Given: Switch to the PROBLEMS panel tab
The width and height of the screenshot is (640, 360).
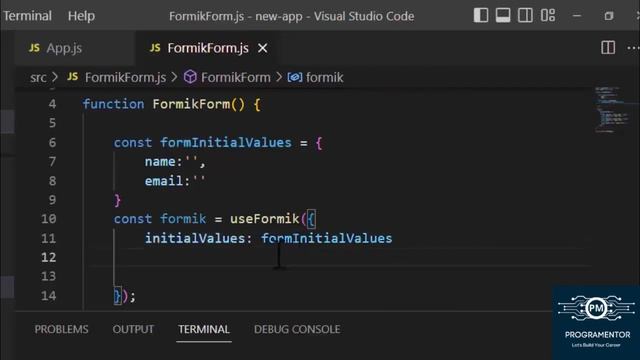Looking at the screenshot, I should pos(61,329).
